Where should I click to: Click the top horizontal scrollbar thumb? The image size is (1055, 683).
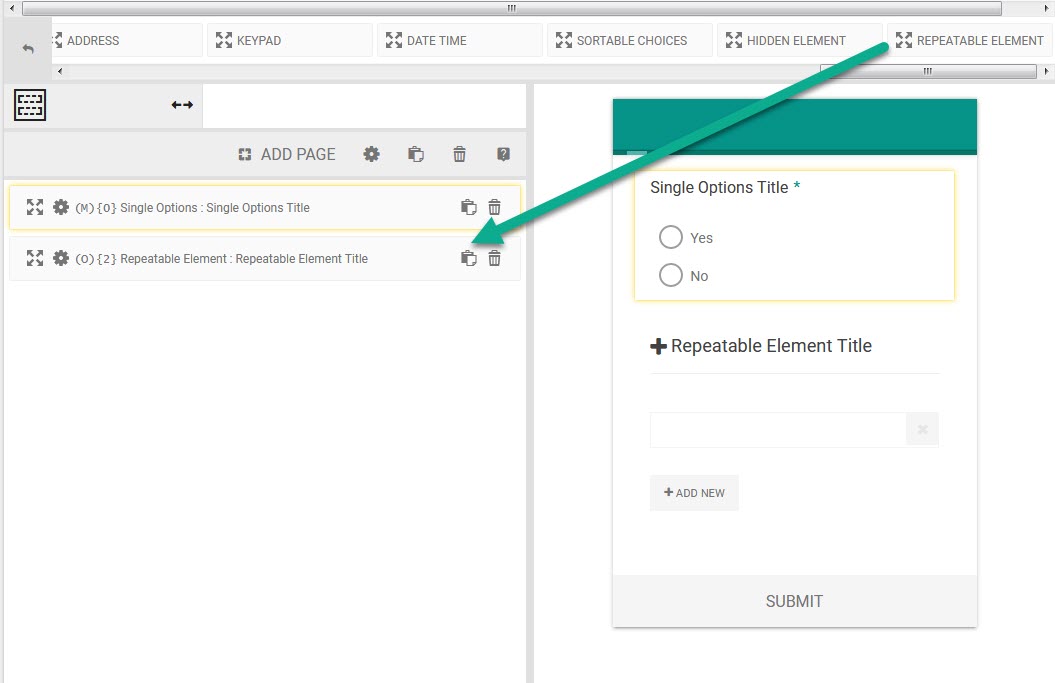[511, 8]
